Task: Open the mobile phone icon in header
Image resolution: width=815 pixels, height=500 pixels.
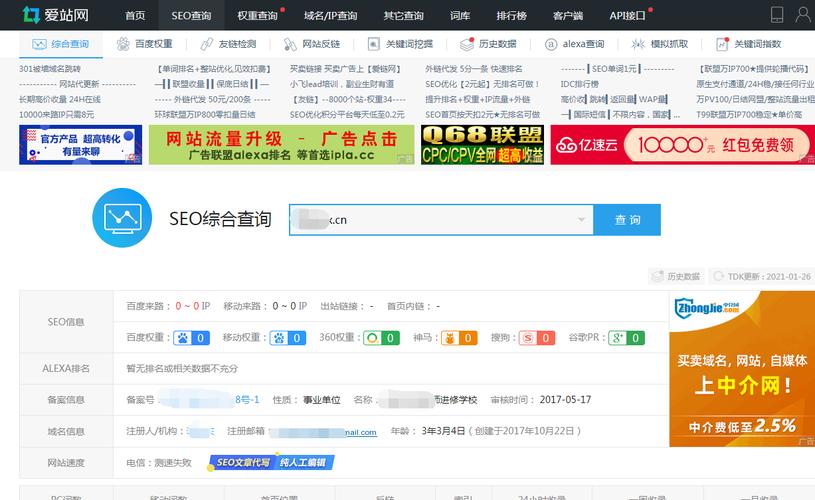Action: (x=777, y=15)
